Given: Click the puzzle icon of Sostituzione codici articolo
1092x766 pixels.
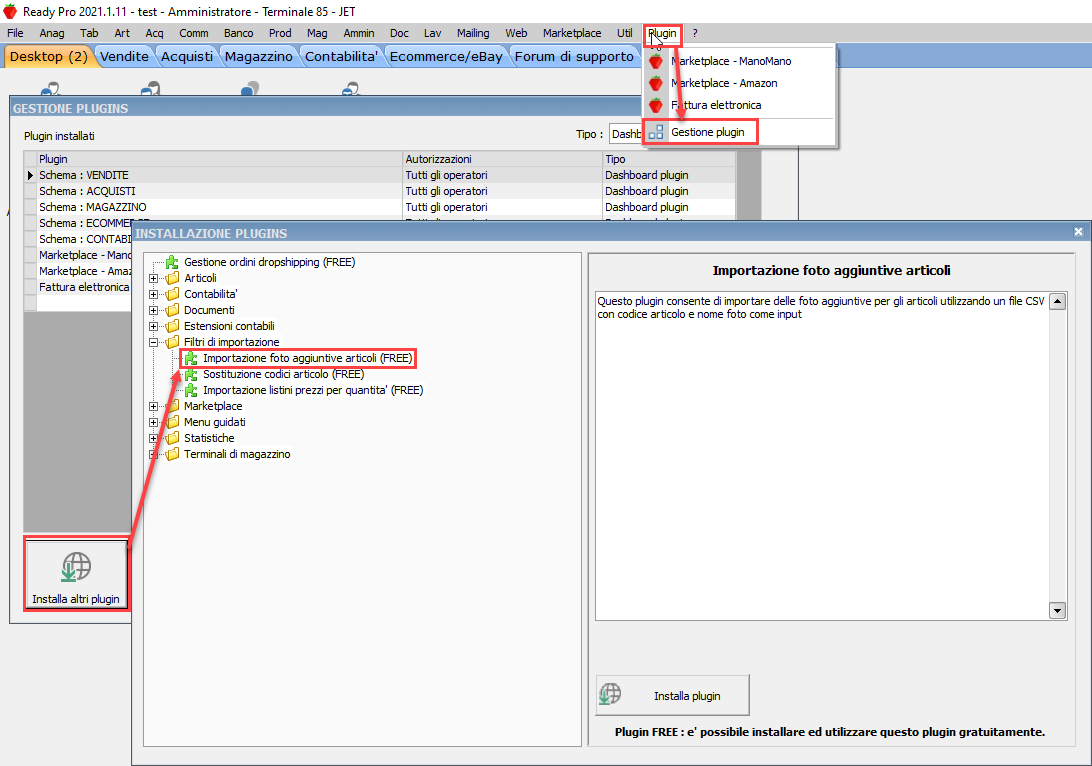Looking at the screenshot, I should (x=191, y=375).
